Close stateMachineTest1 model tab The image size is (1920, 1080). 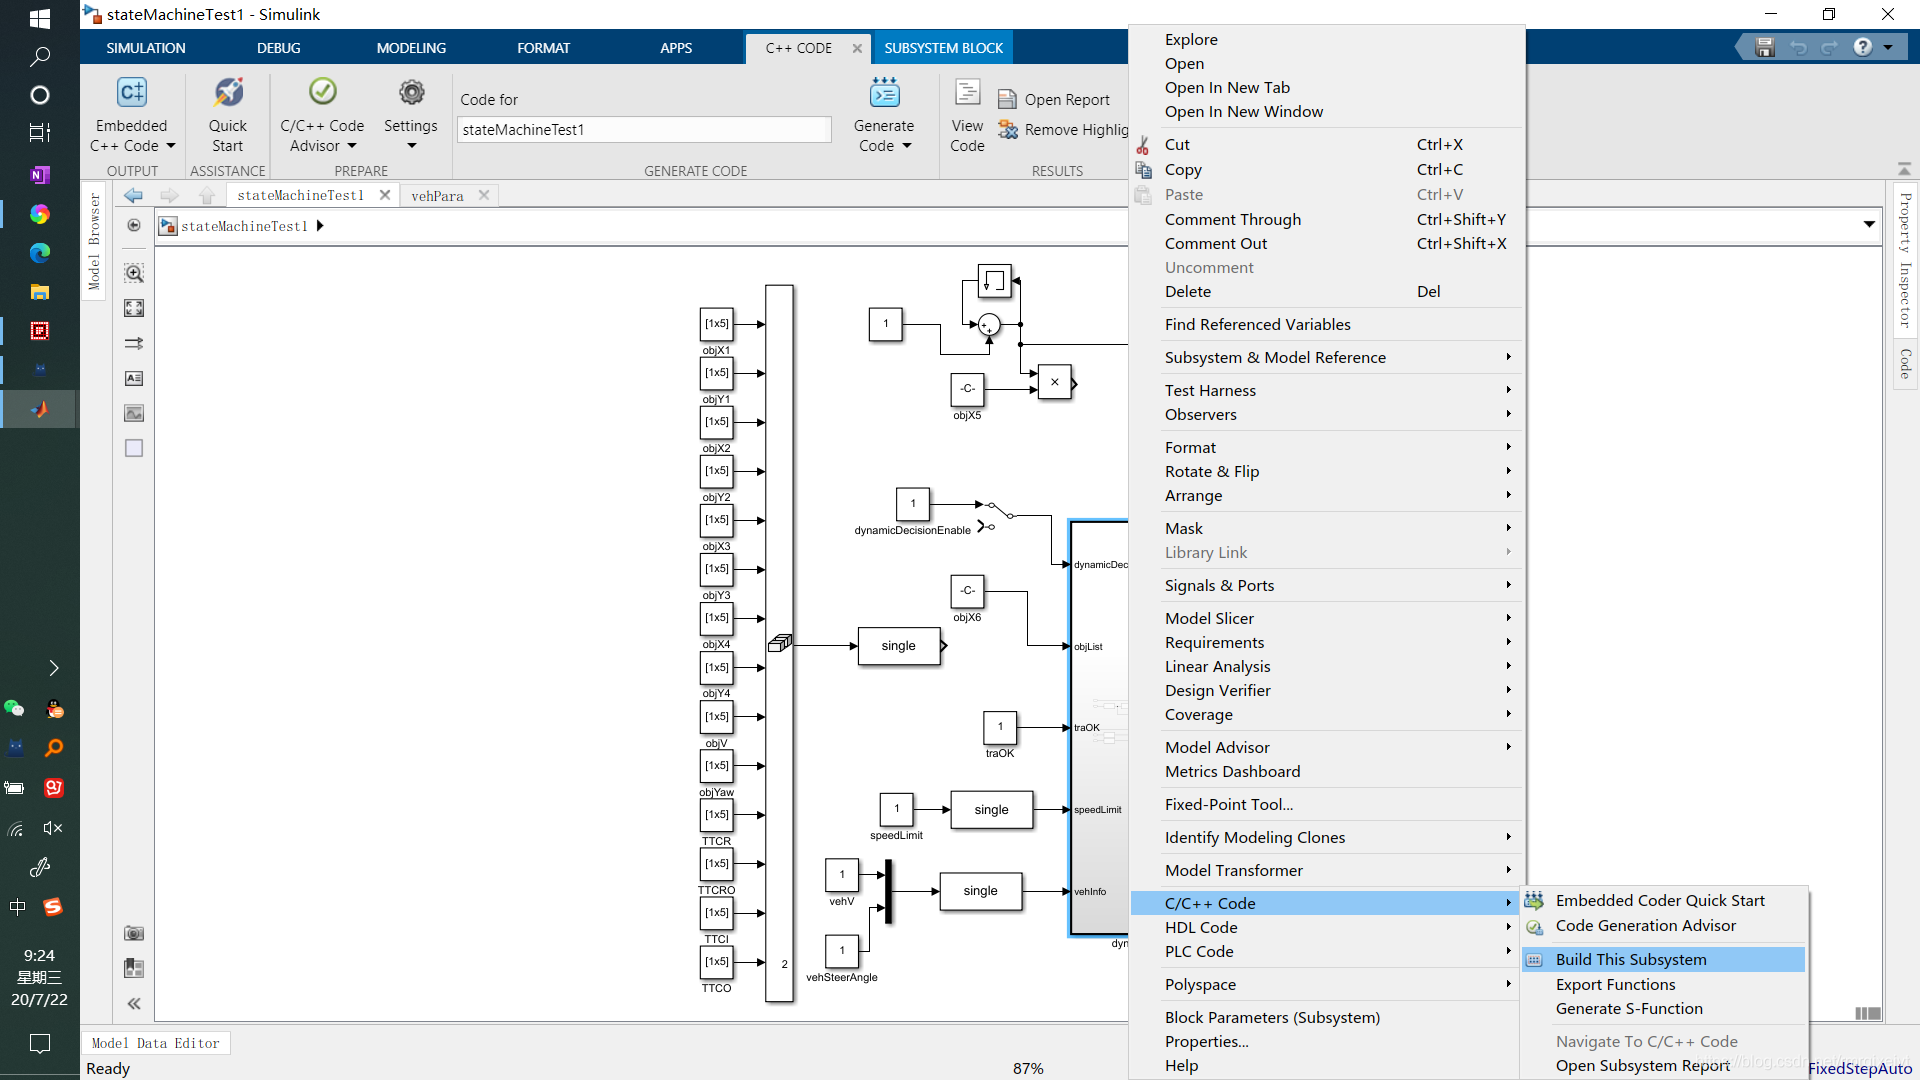click(x=385, y=195)
